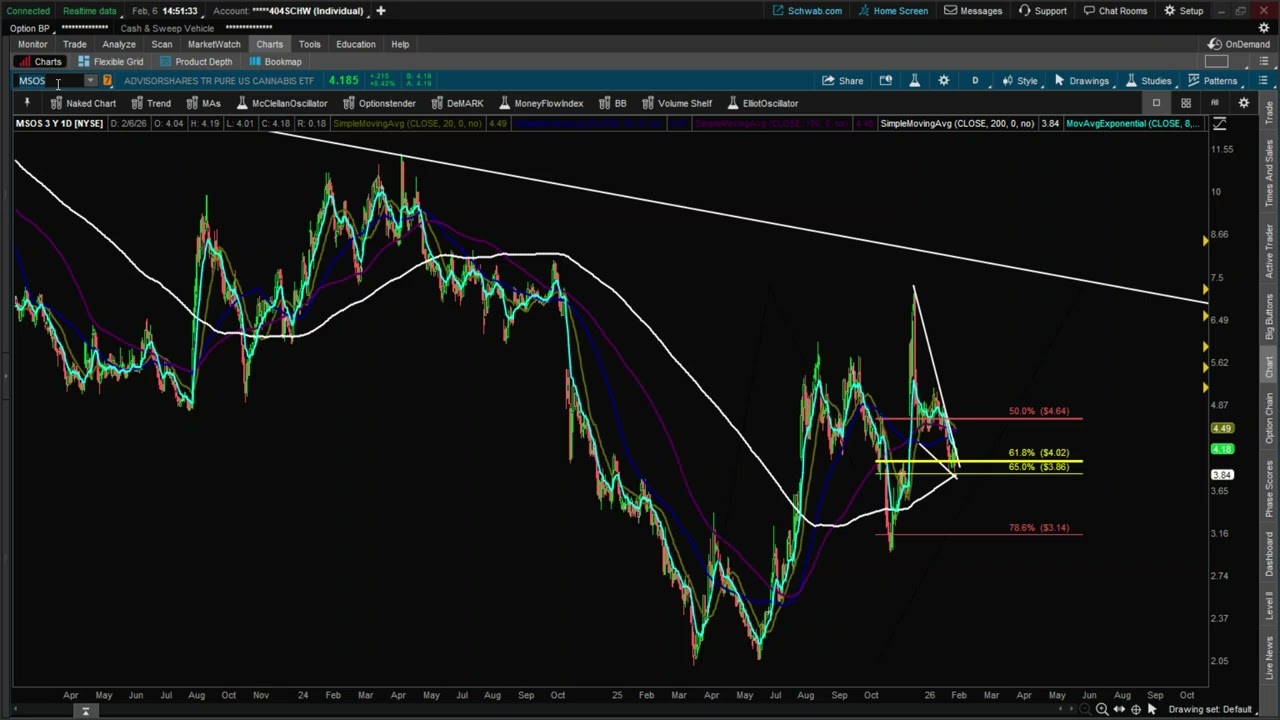Apply the Volume Shelf study set
1280x720 pixels.
pos(676,103)
